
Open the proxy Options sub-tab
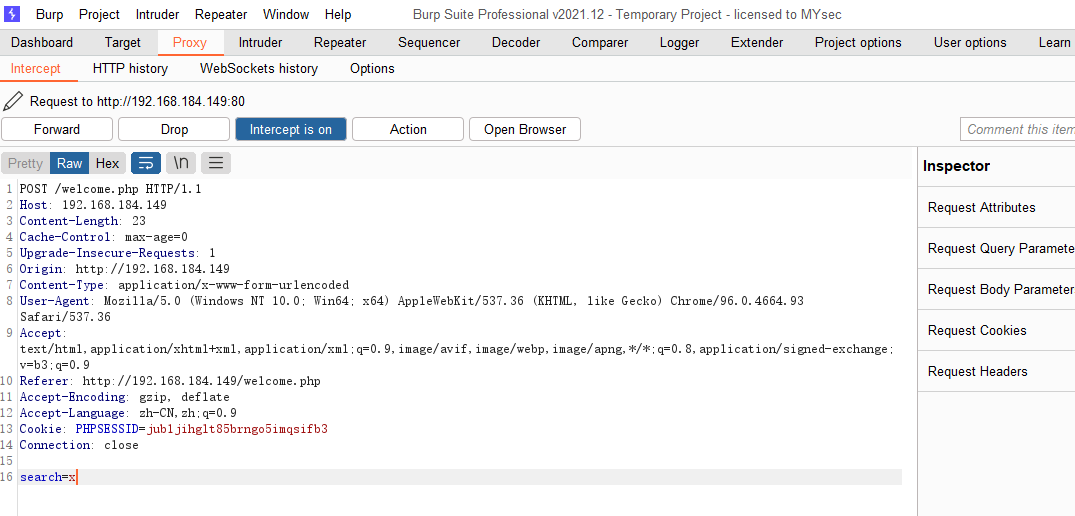(372, 69)
